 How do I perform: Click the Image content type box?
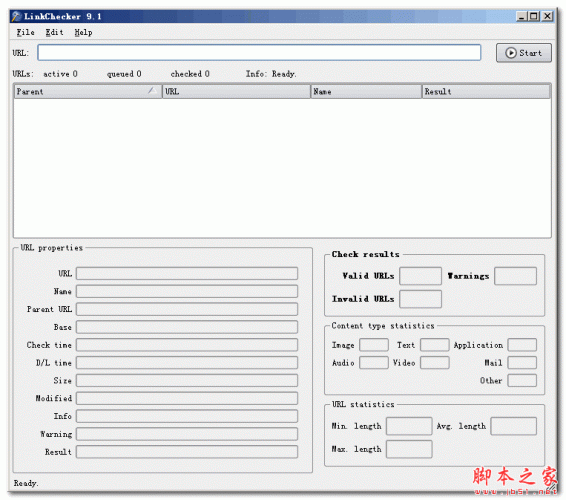[374, 345]
